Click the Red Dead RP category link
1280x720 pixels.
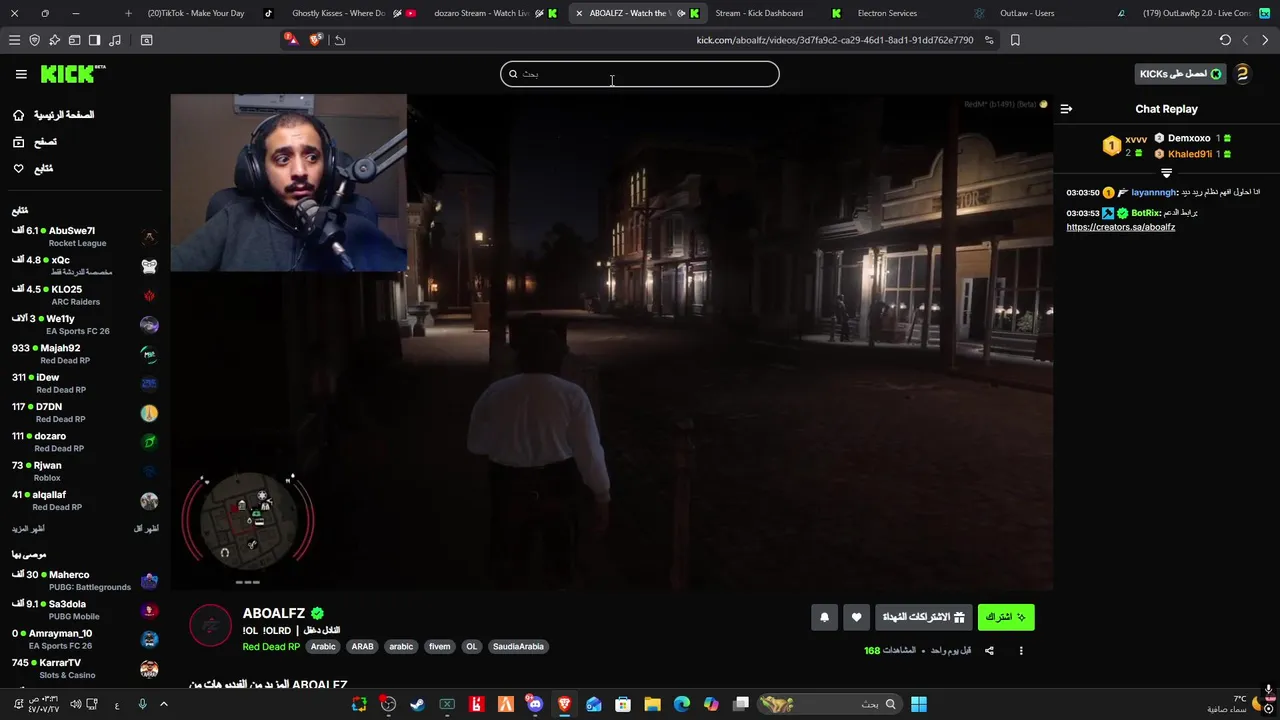(271, 647)
